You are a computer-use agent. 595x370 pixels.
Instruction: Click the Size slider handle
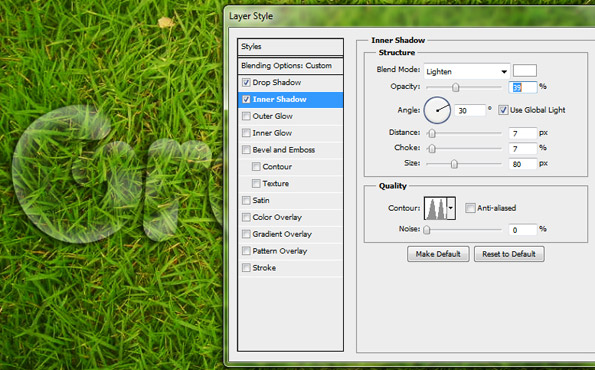(x=454, y=164)
